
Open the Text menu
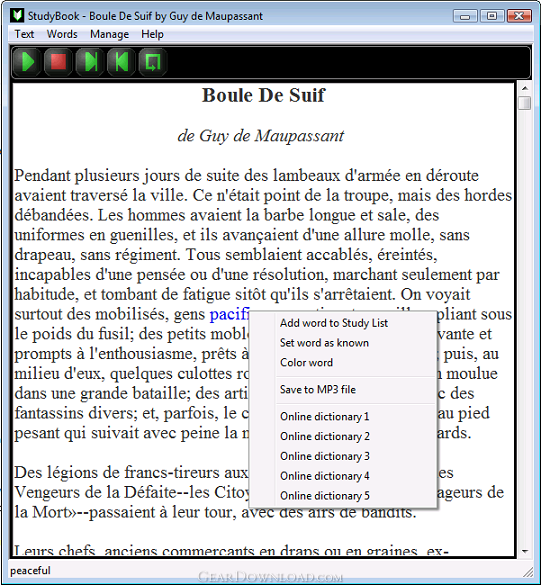click(24, 34)
